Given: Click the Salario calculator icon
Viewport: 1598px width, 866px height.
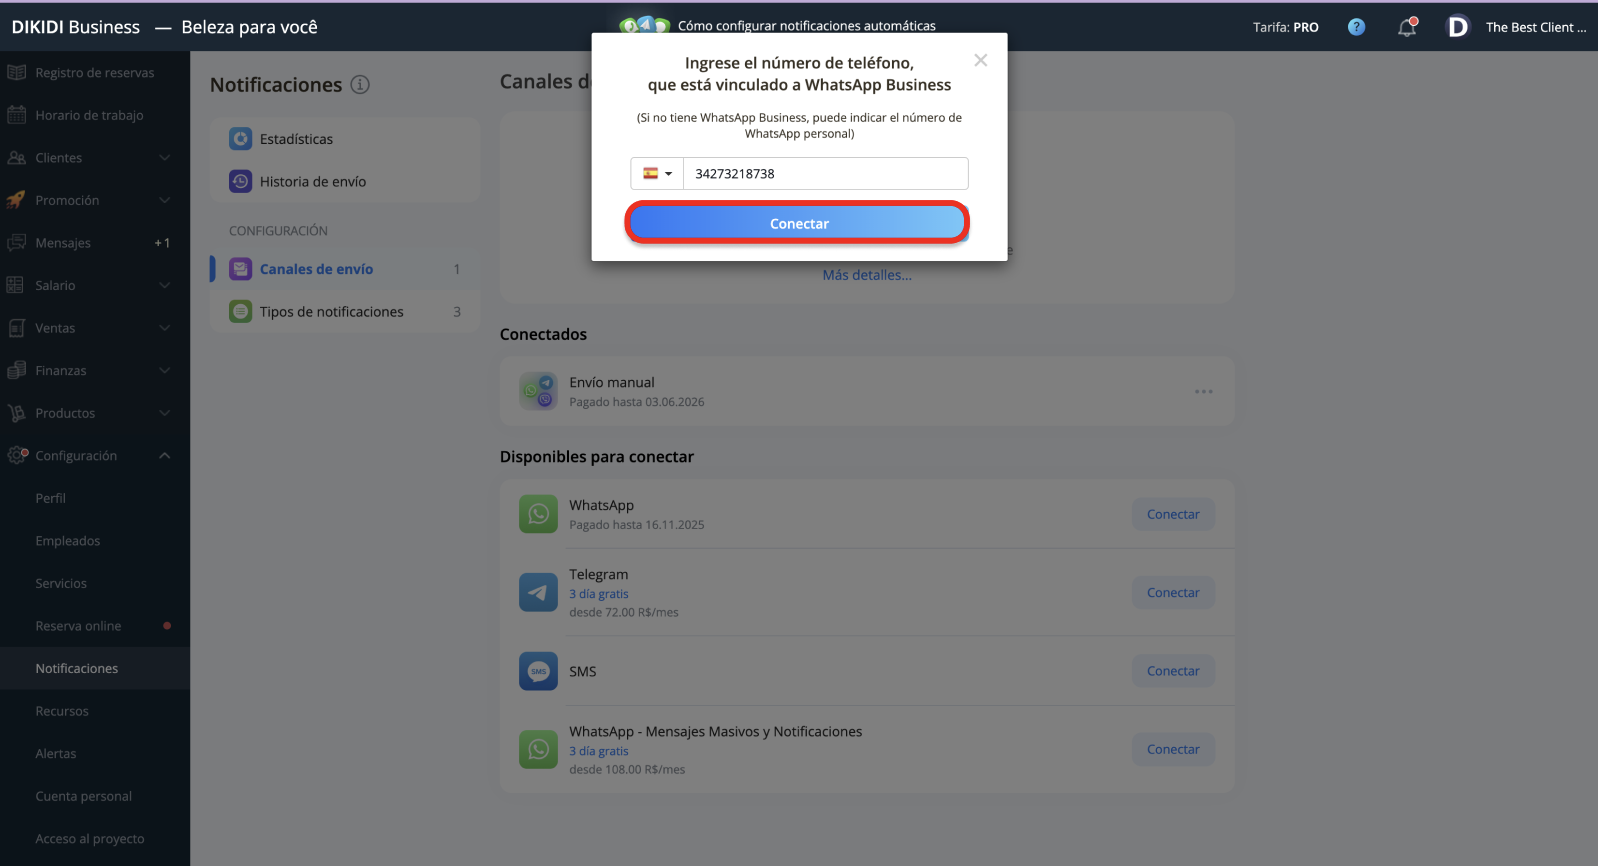Looking at the screenshot, I should [x=16, y=286].
